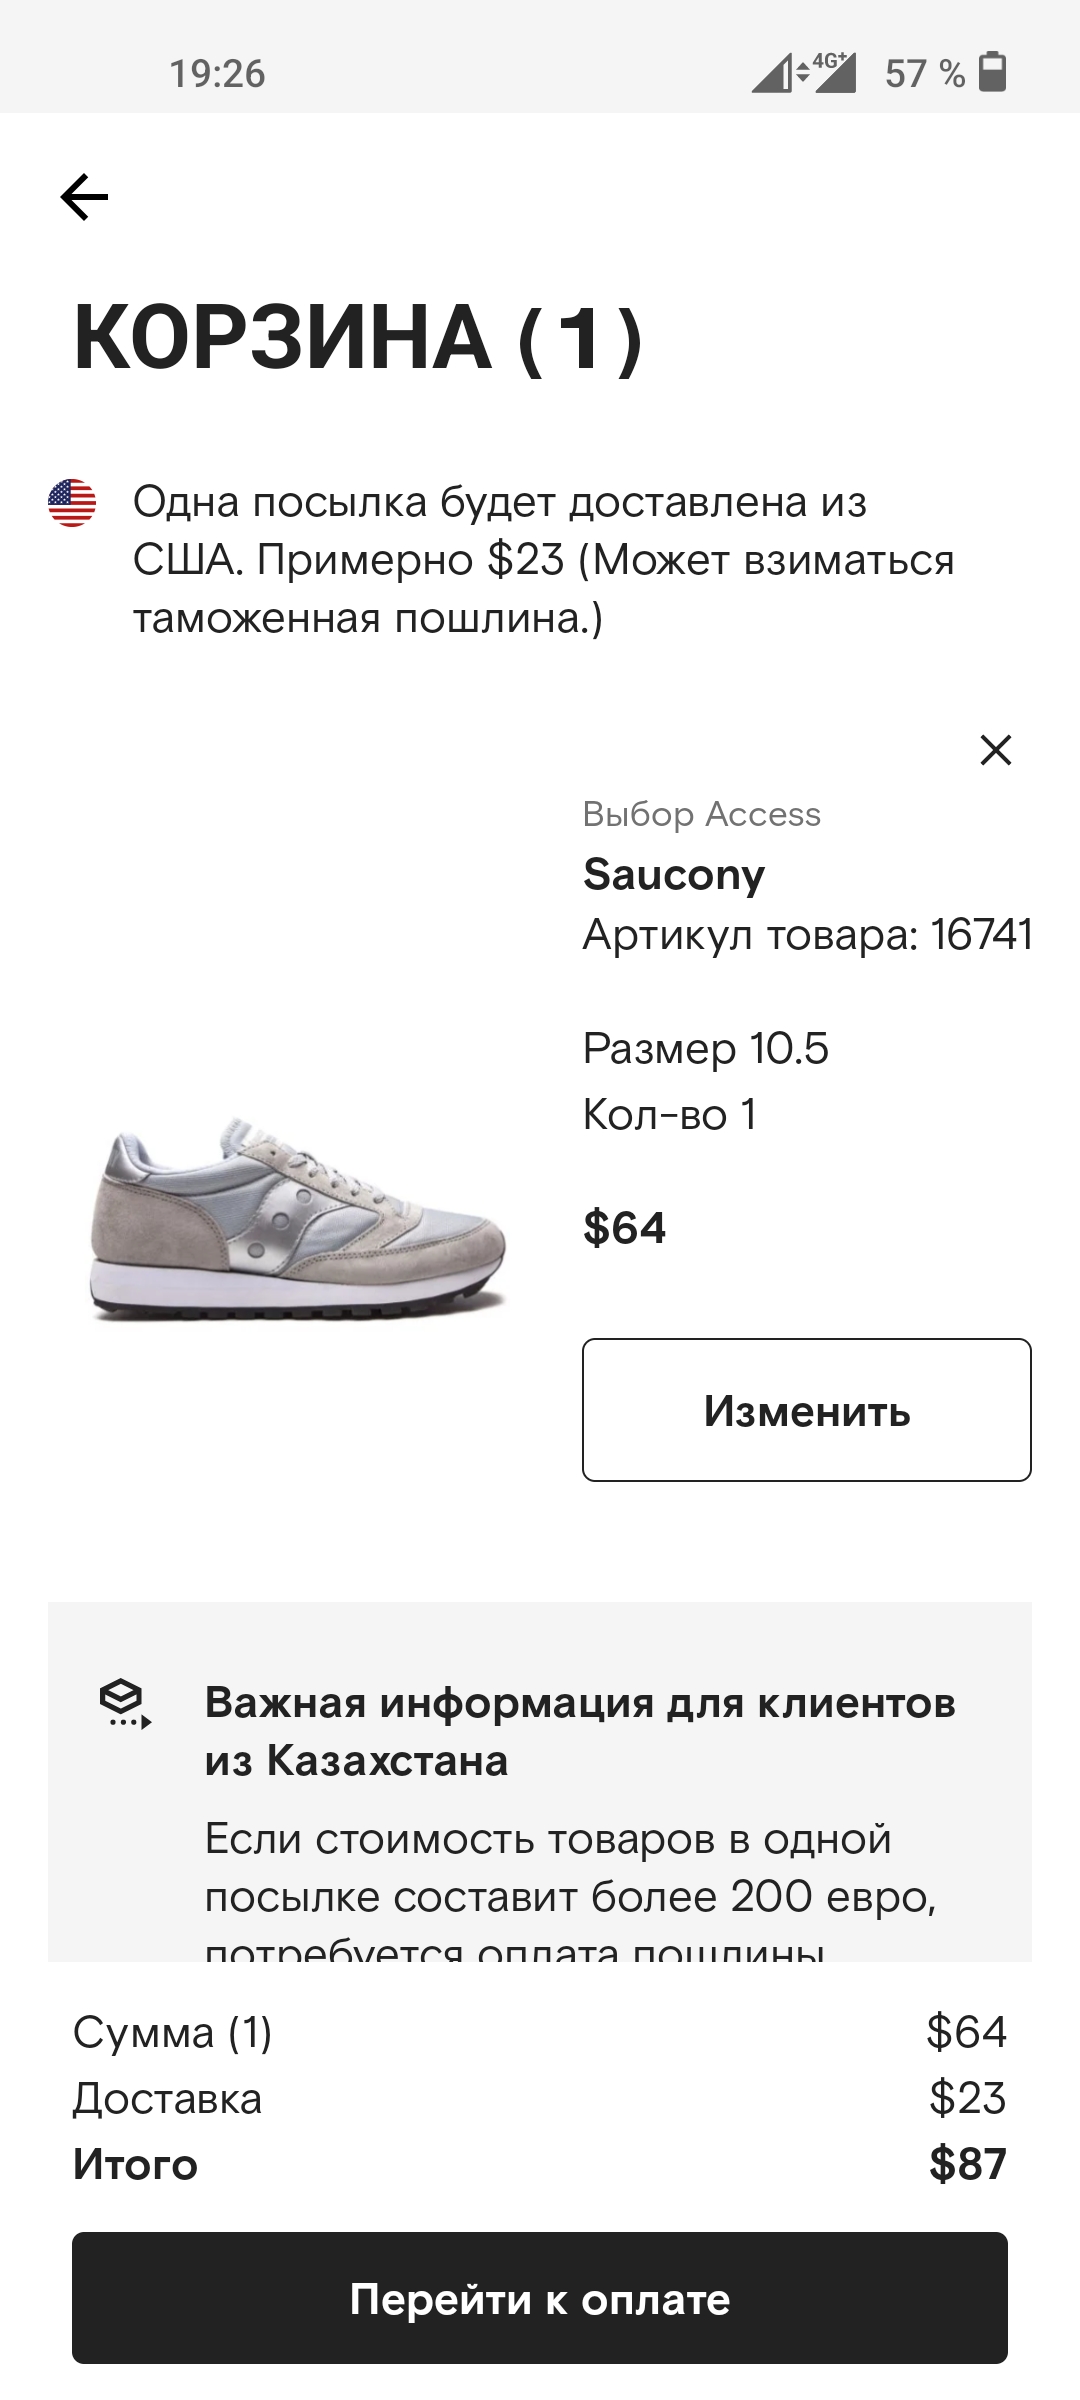Open Важная информация для клиентов heading

[x=580, y=1731]
